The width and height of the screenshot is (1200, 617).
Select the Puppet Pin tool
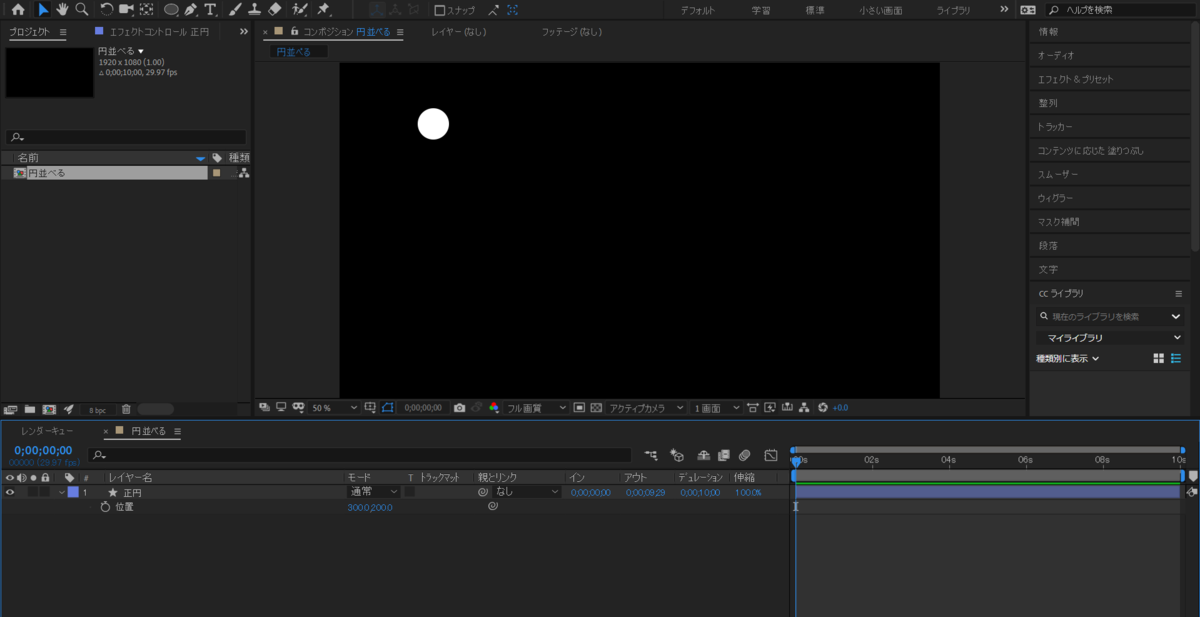(x=323, y=9)
